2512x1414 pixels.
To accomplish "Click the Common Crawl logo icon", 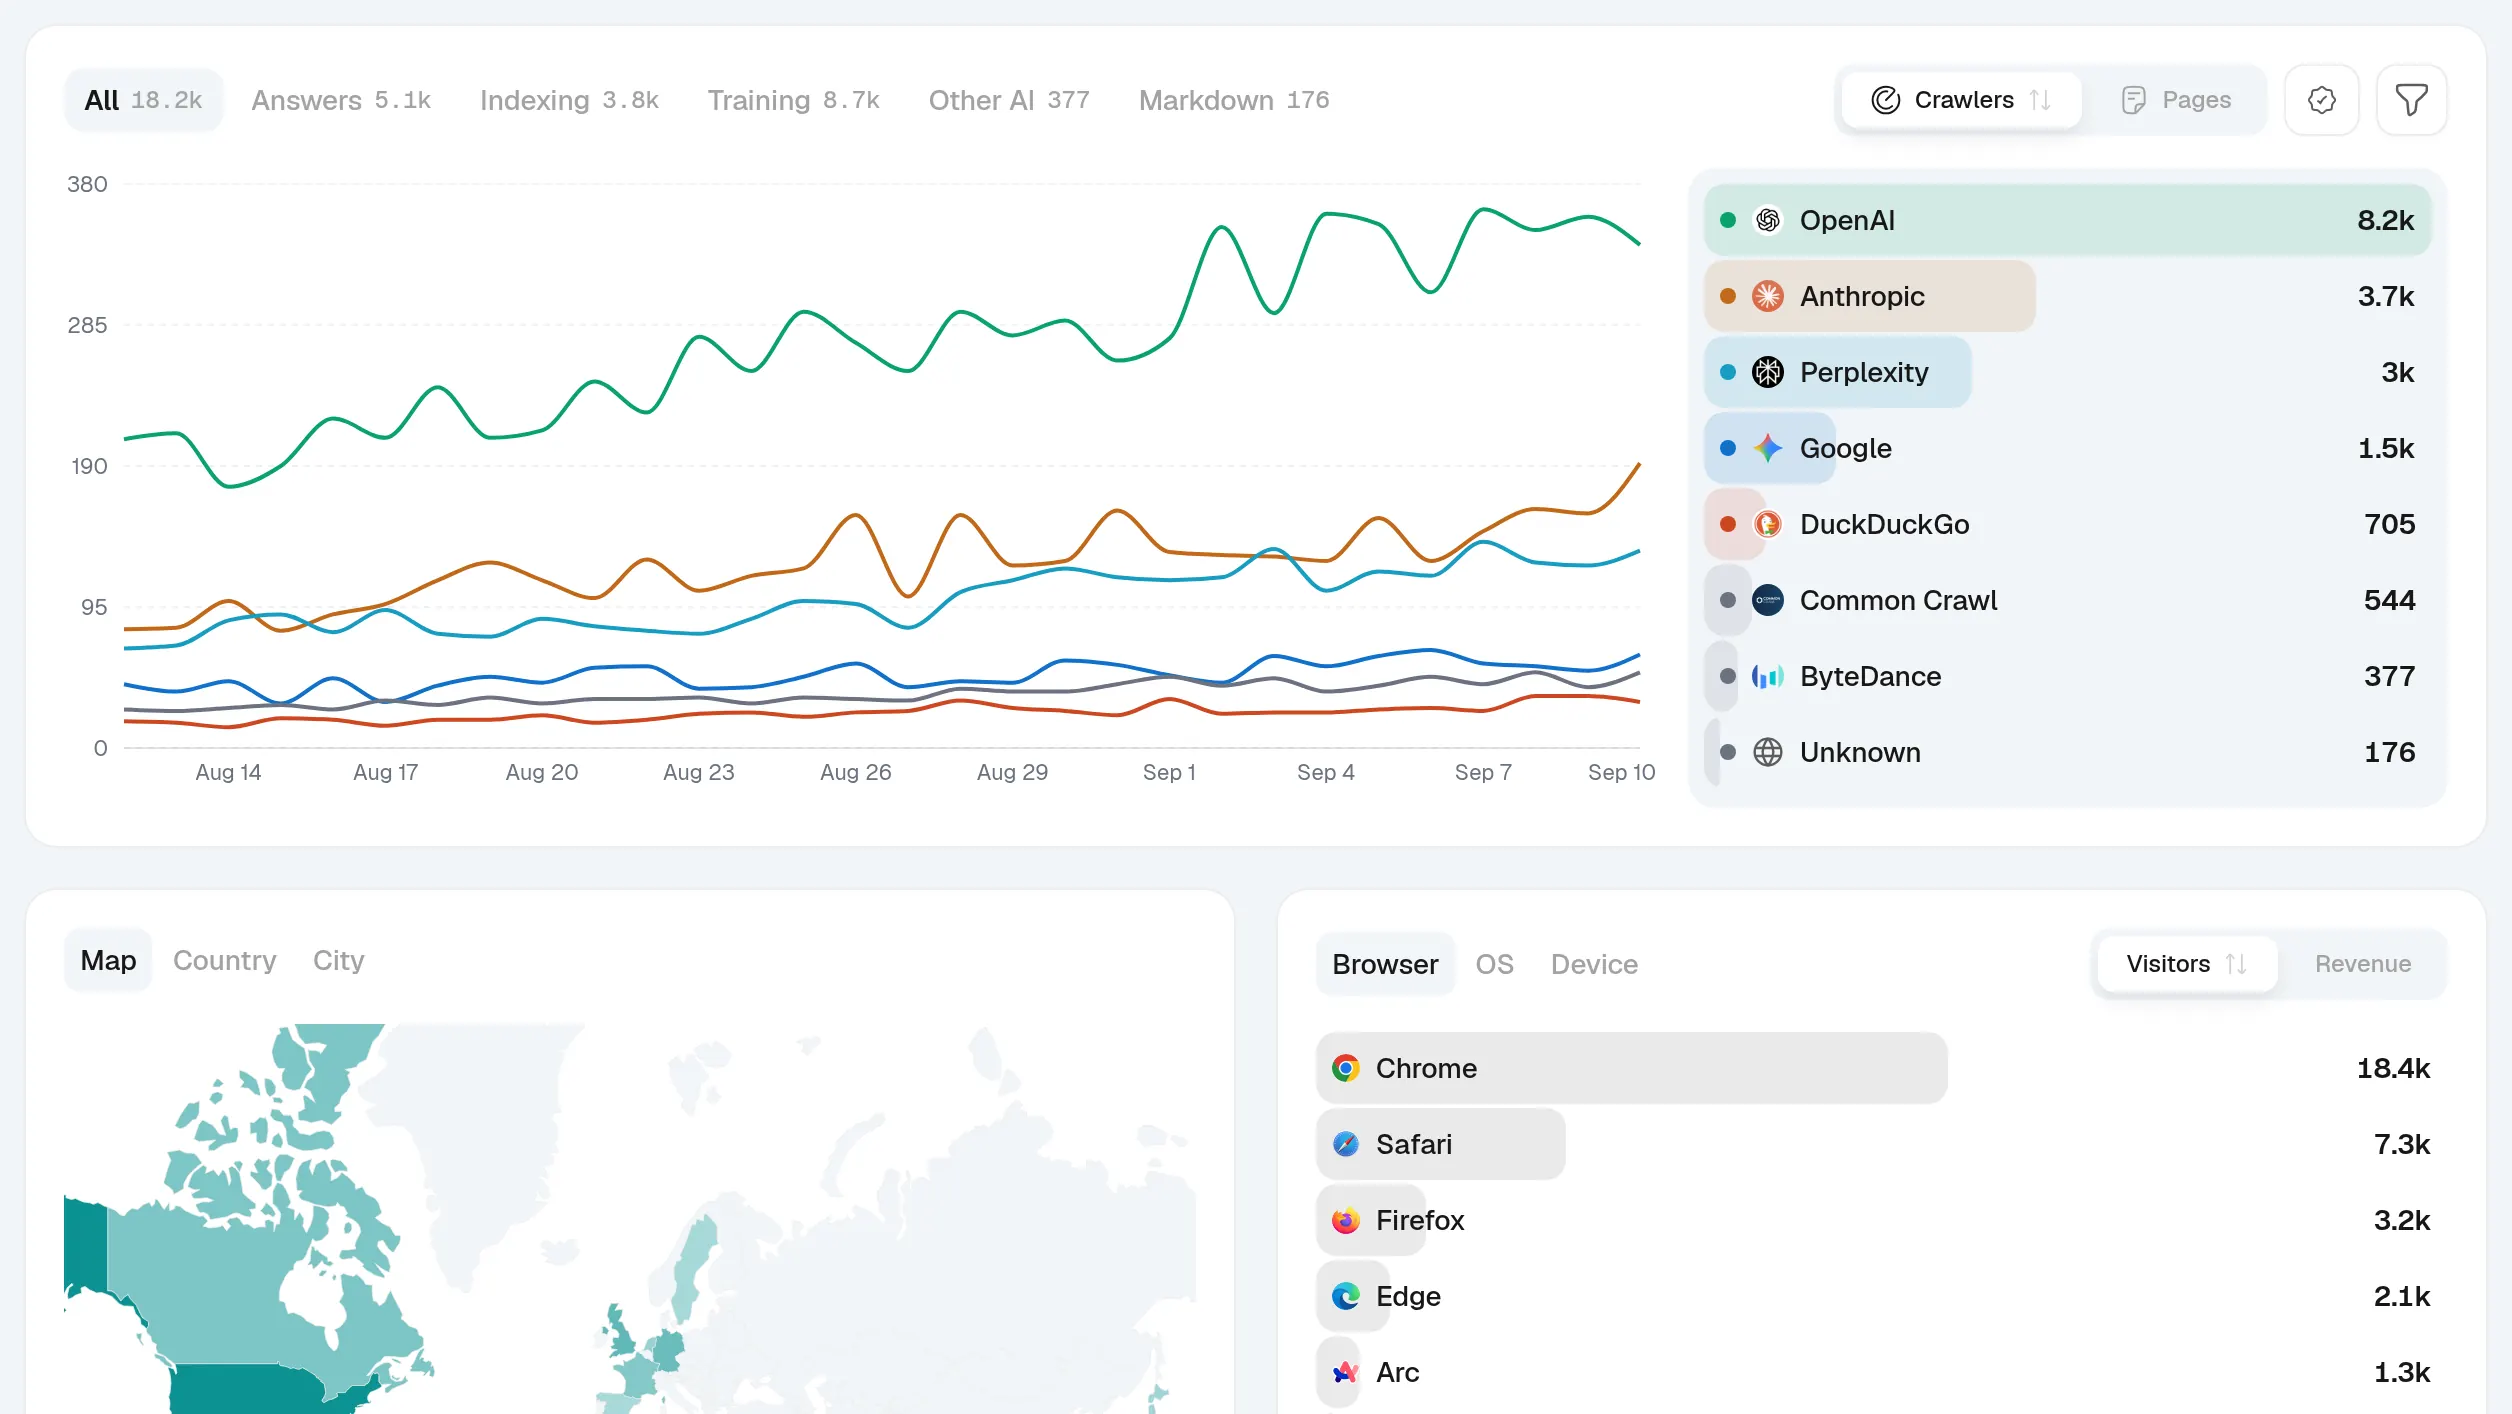I will tap(1767, 600).
